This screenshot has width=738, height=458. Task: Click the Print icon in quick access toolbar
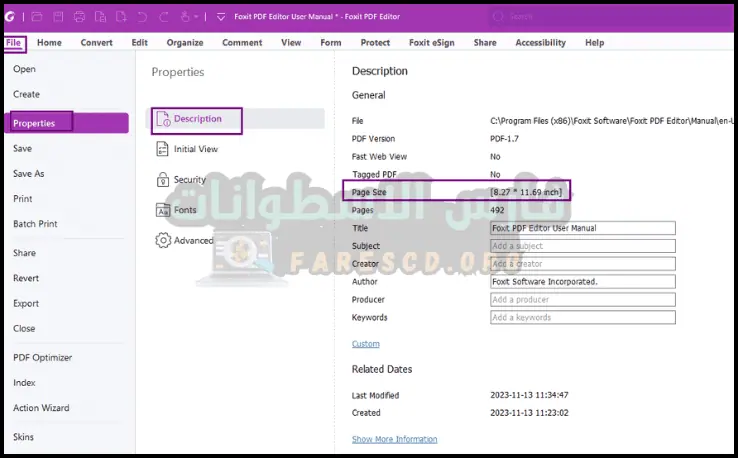point(79,17)
